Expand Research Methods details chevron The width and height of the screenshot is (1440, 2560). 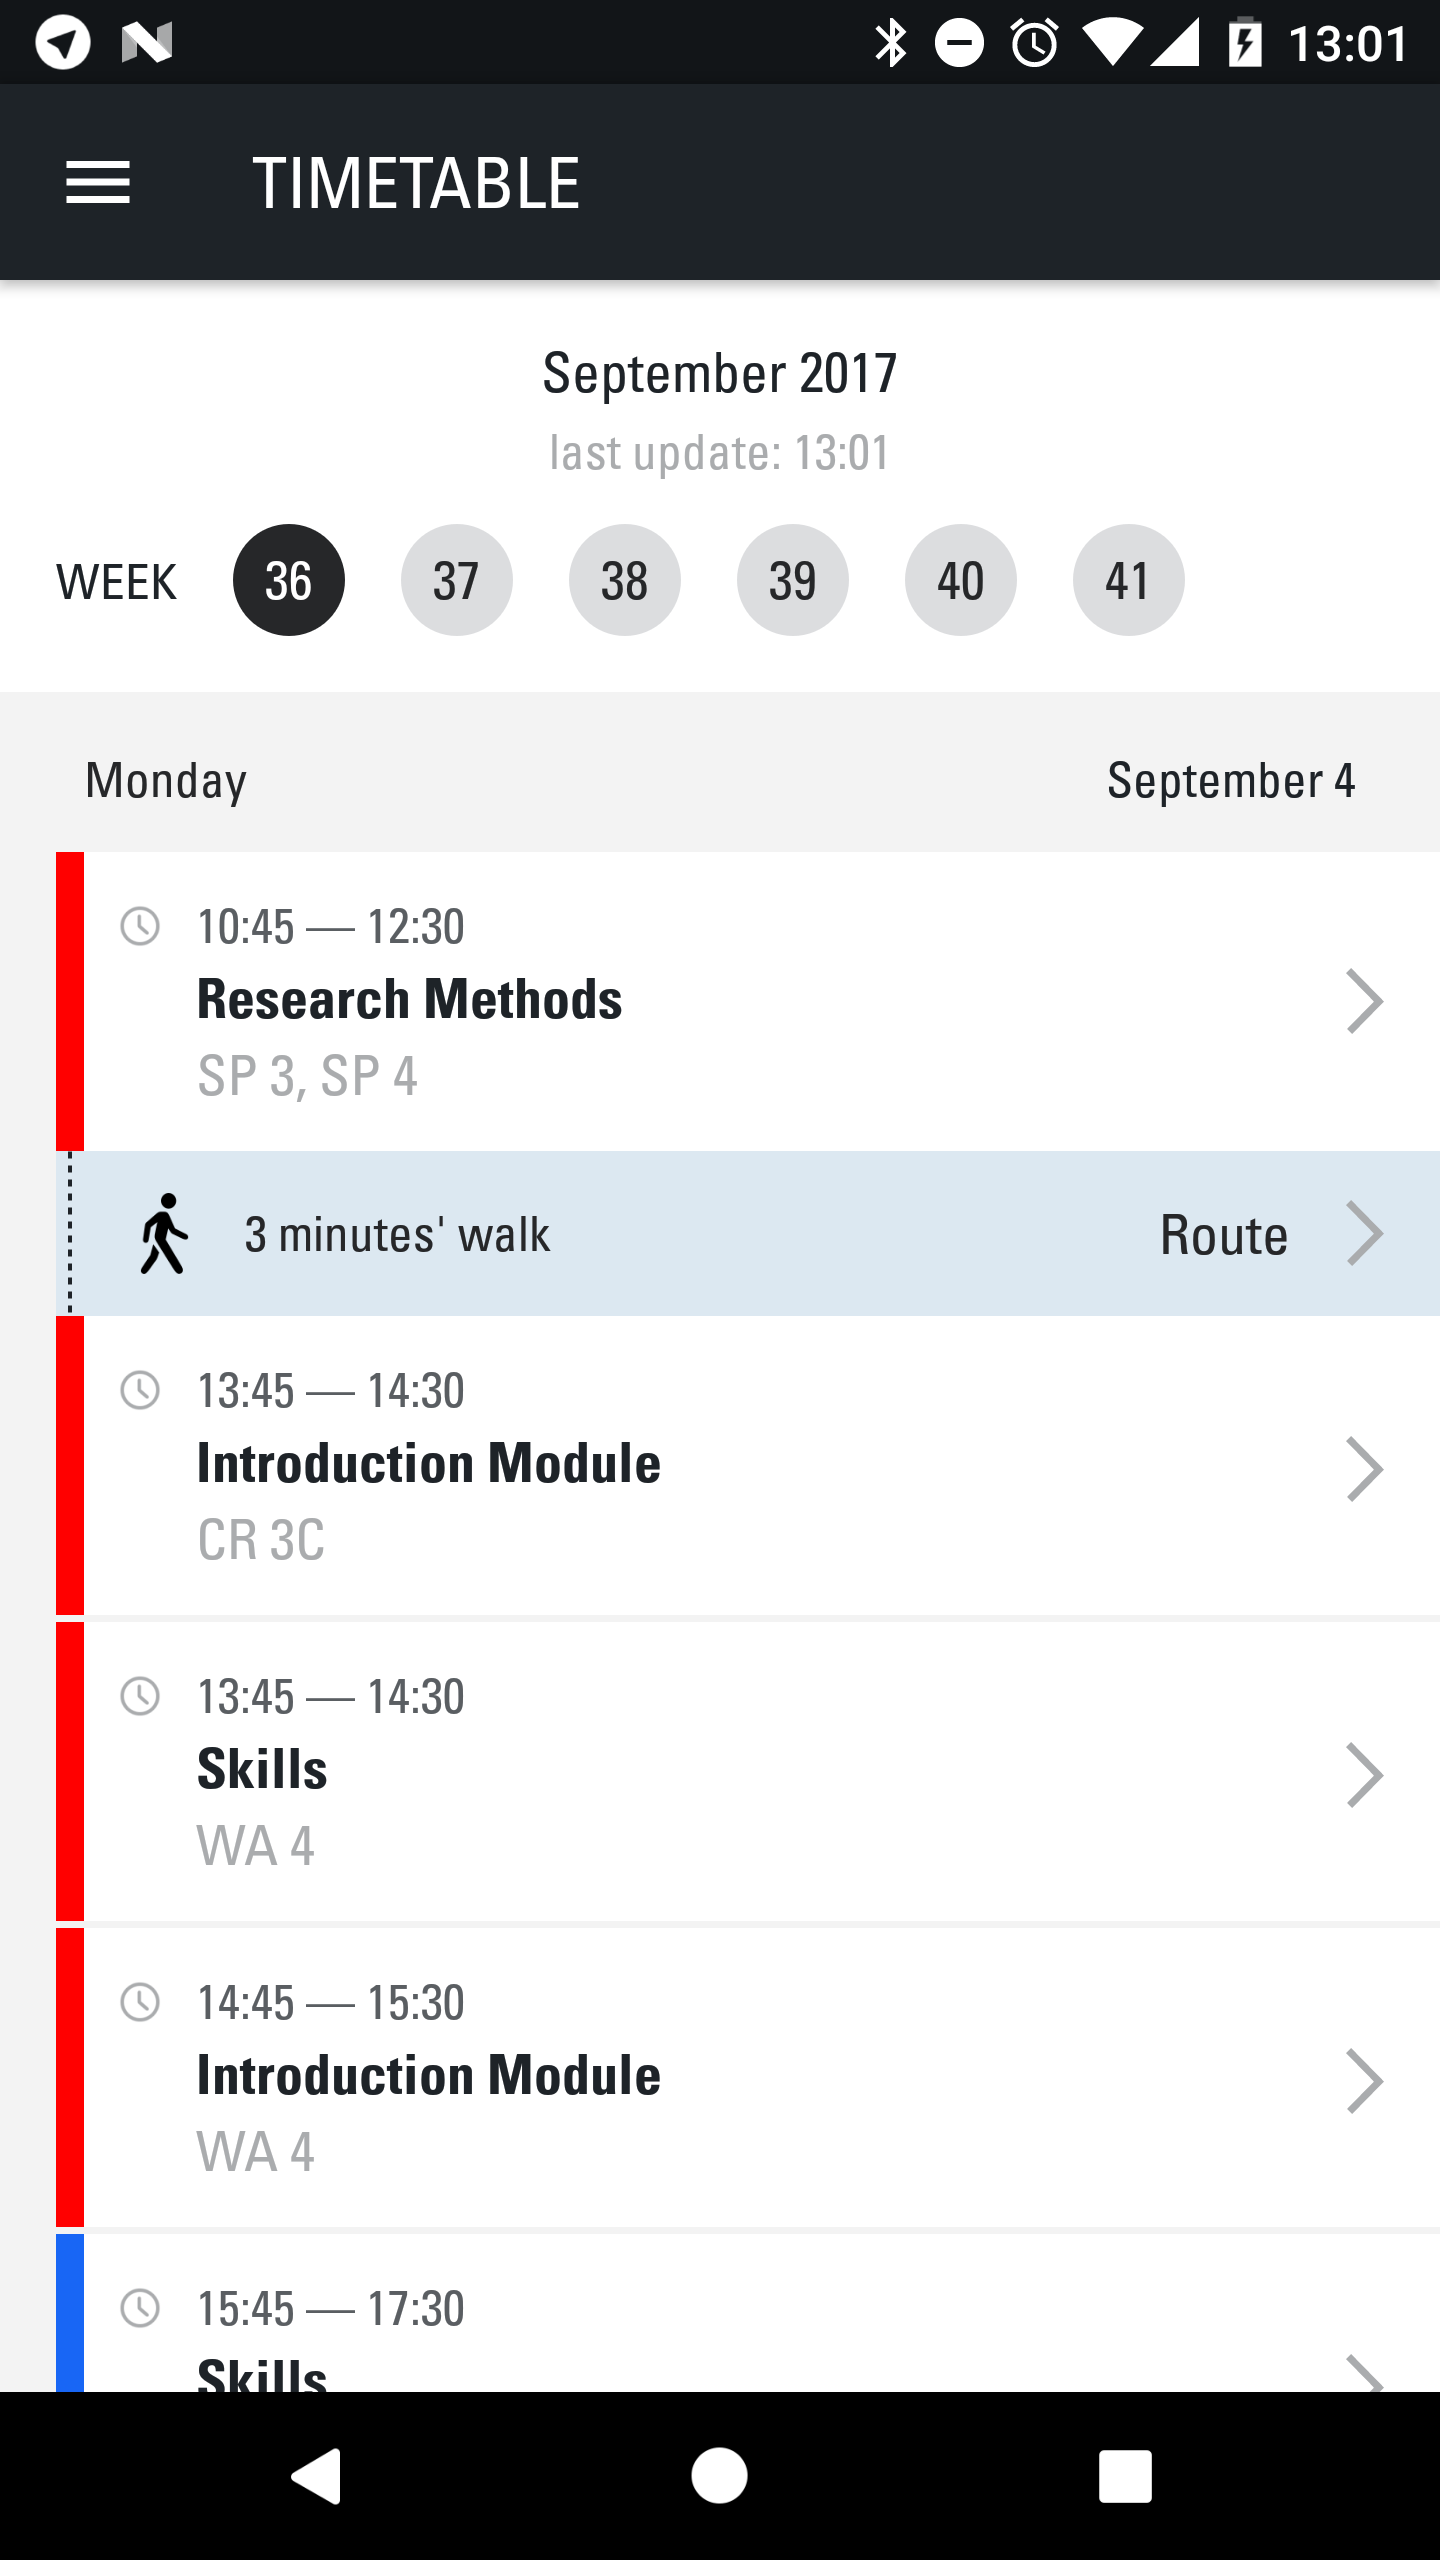point(1364,1001)
